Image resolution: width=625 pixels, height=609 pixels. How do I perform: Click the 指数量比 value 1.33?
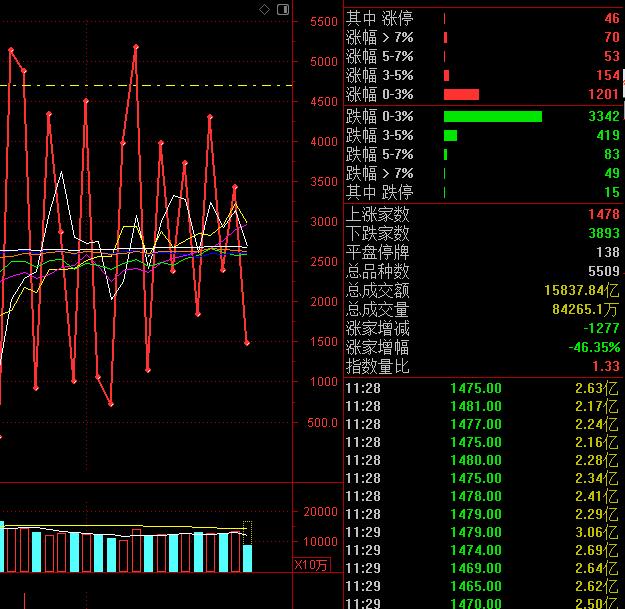pyautogui.click(x=606, y=366)
